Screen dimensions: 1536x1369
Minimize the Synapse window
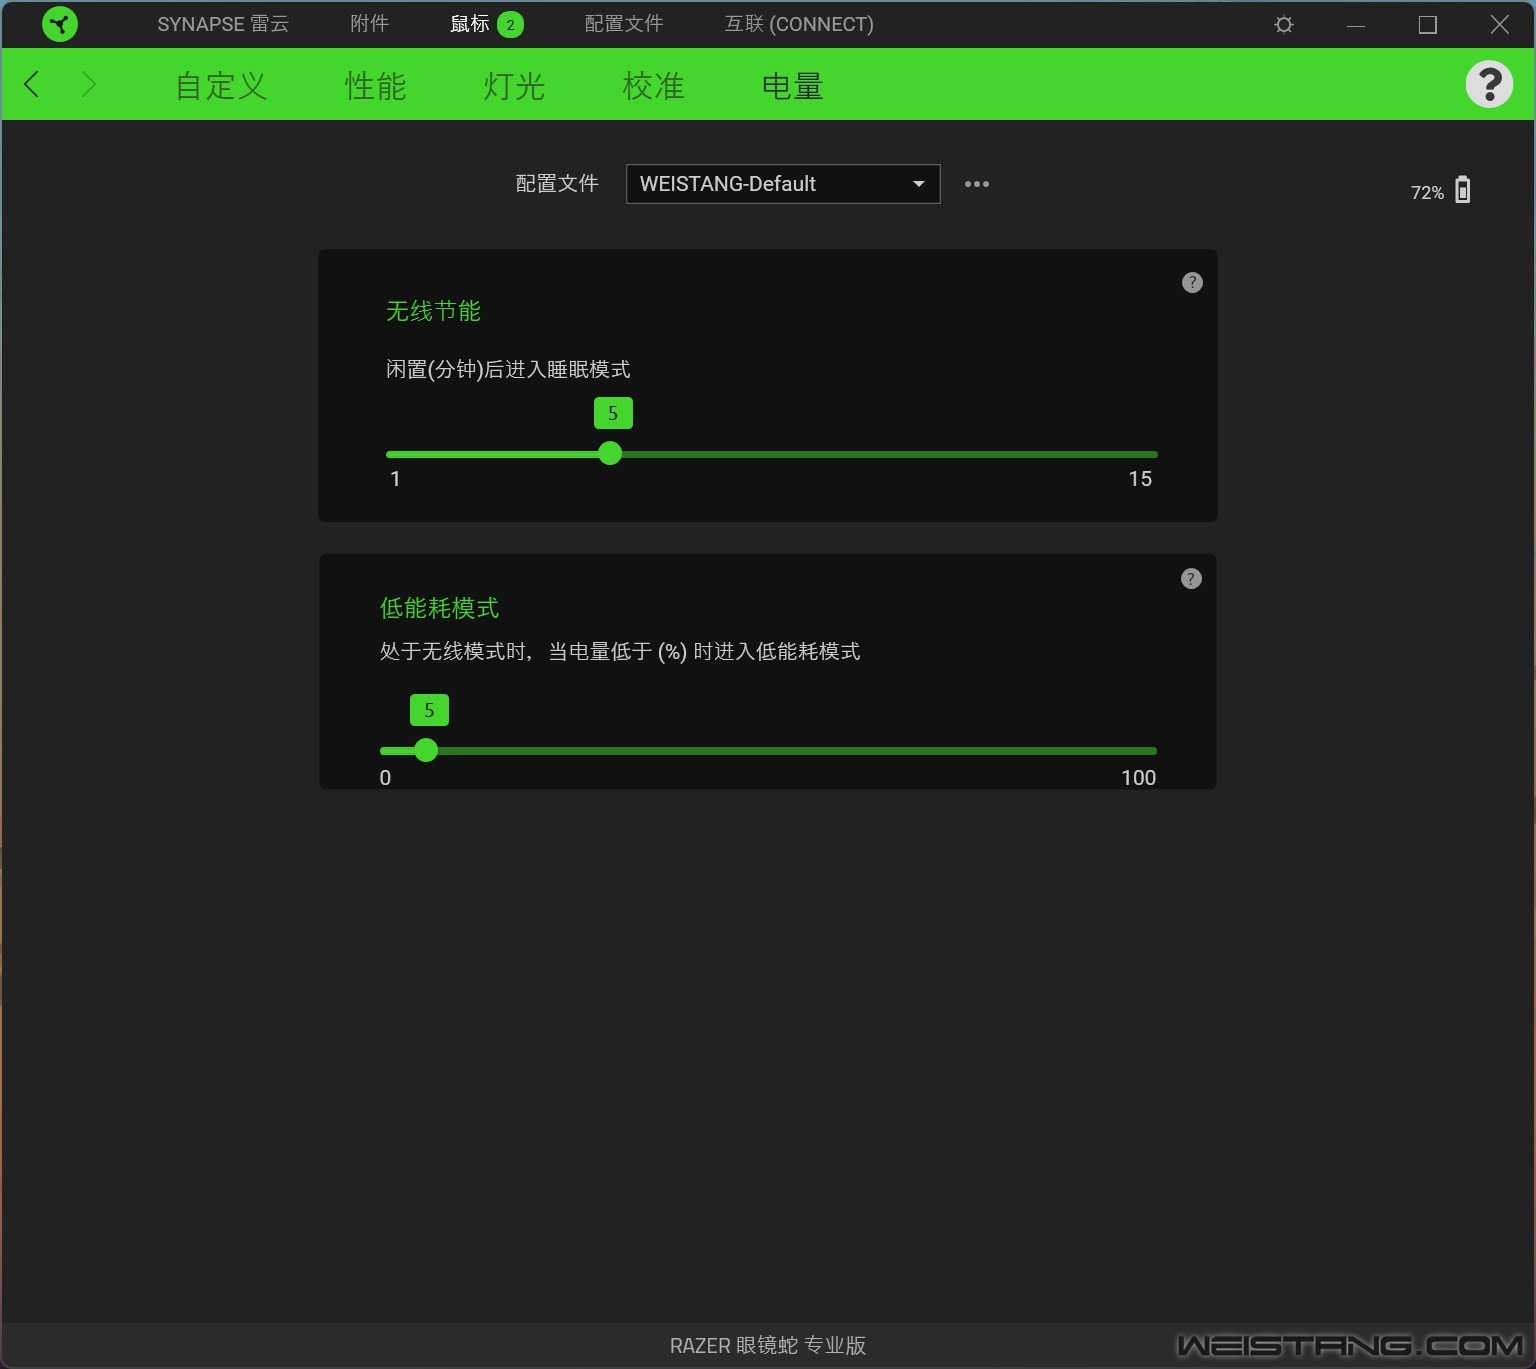1356,25
